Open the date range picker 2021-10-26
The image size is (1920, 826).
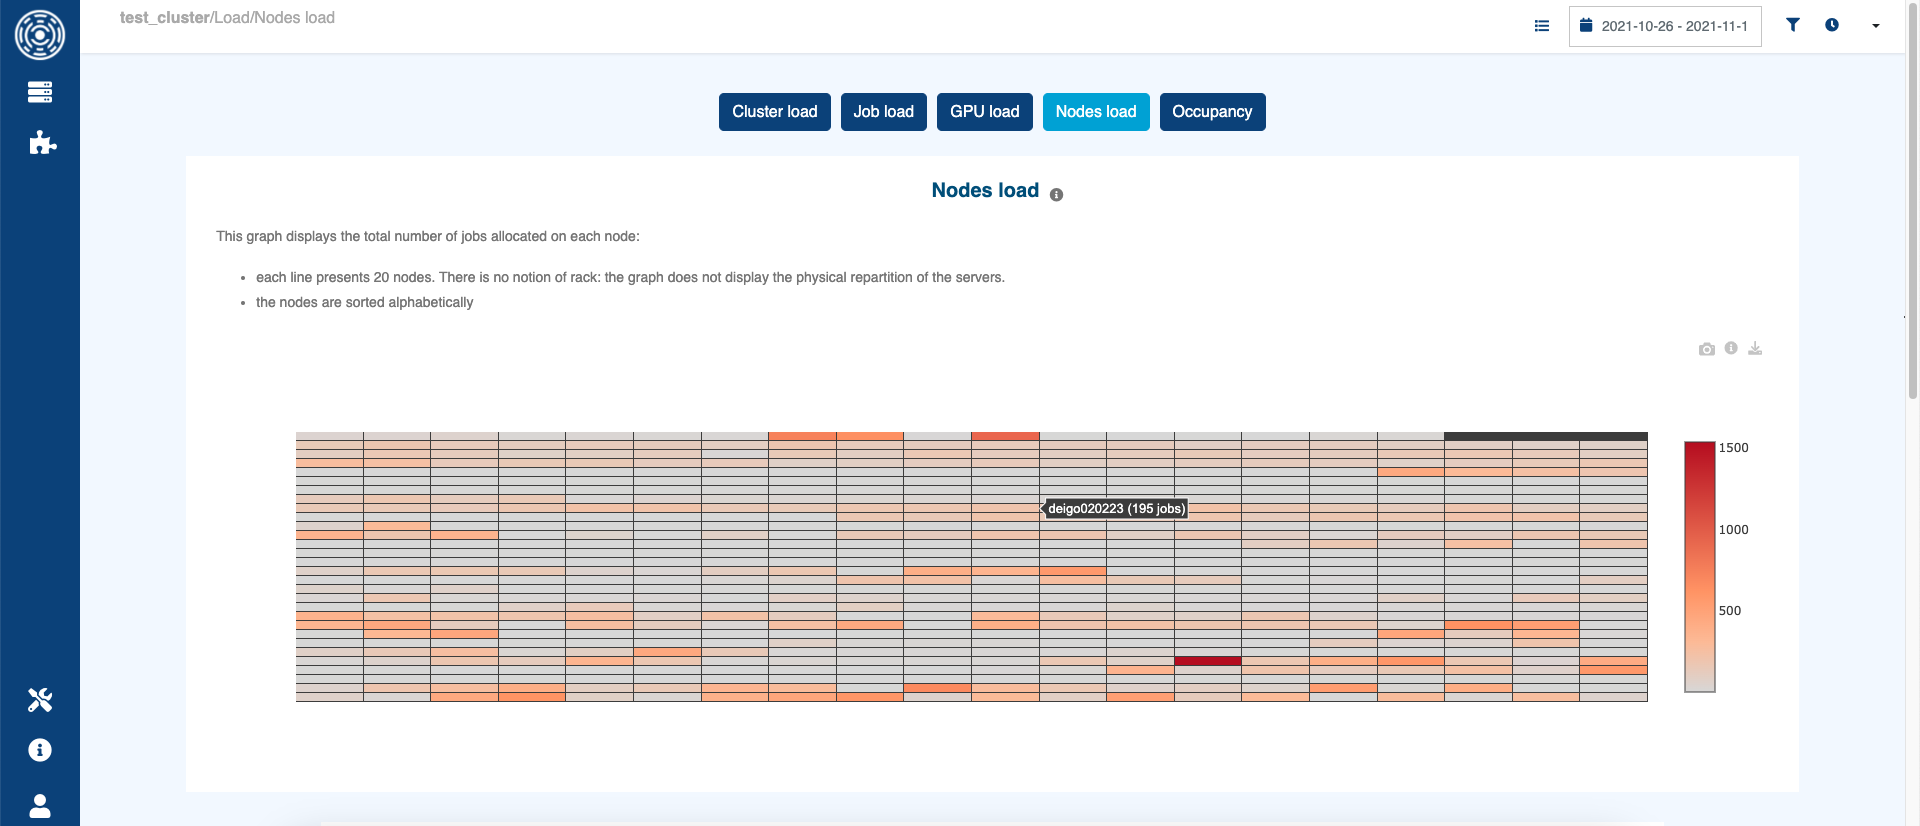tap(1665, 26)
